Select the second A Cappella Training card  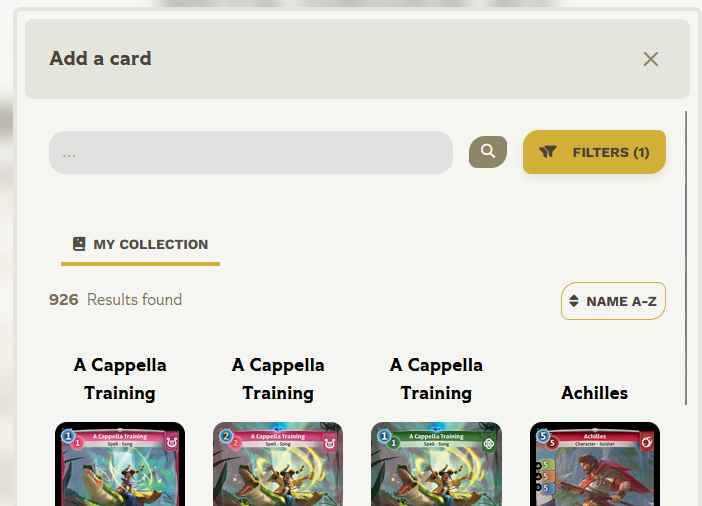[x=278, y=464]
